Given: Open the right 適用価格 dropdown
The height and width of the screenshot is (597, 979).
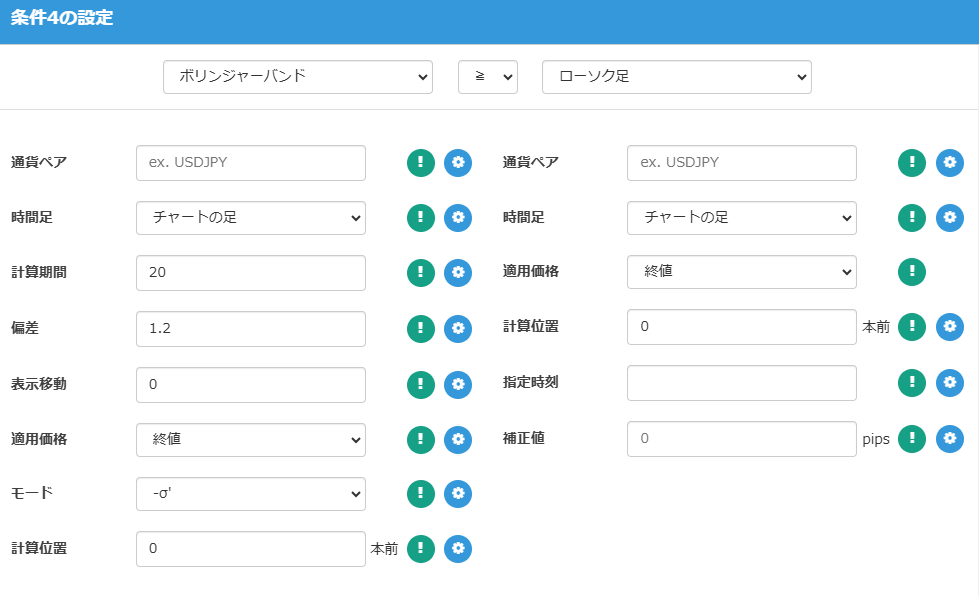Looking at the screenshot, I should (x=741, y=272).
